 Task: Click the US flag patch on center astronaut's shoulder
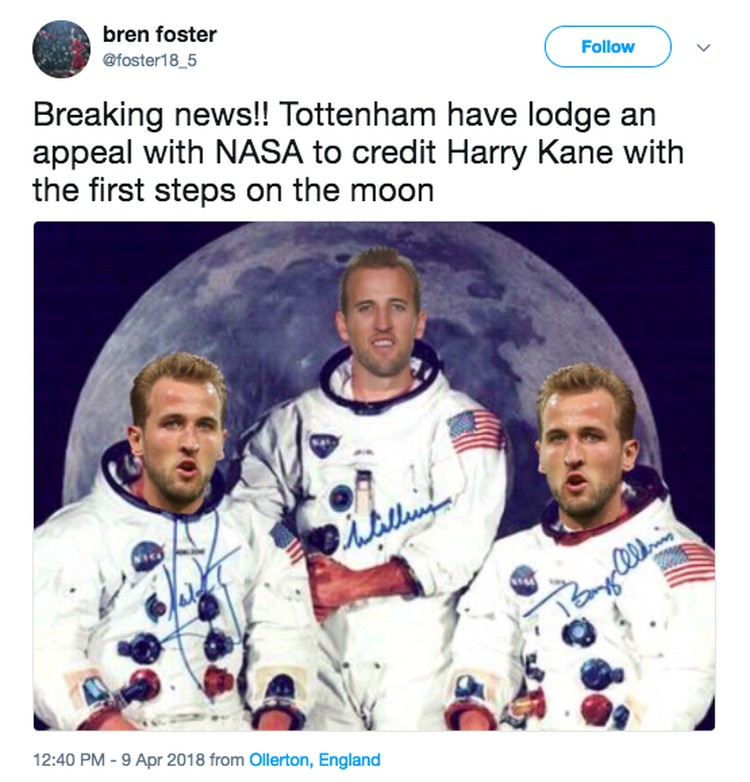coord(474,431)
